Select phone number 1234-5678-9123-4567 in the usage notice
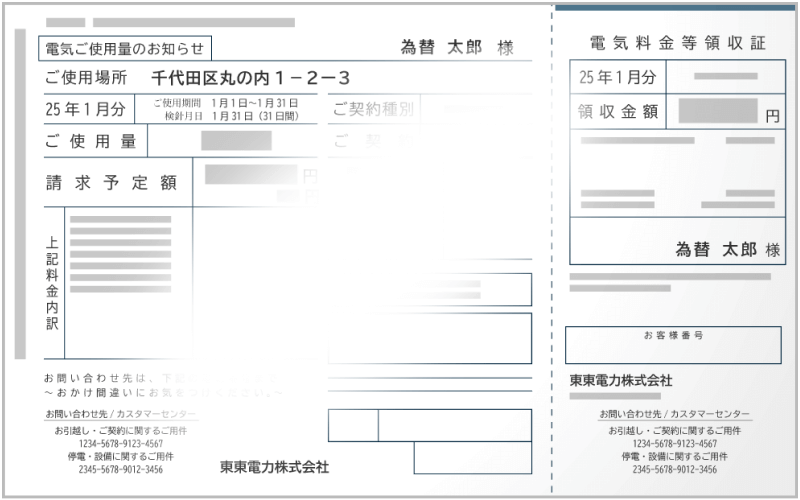This screenshot has width=800, height=500. point(121,443)
